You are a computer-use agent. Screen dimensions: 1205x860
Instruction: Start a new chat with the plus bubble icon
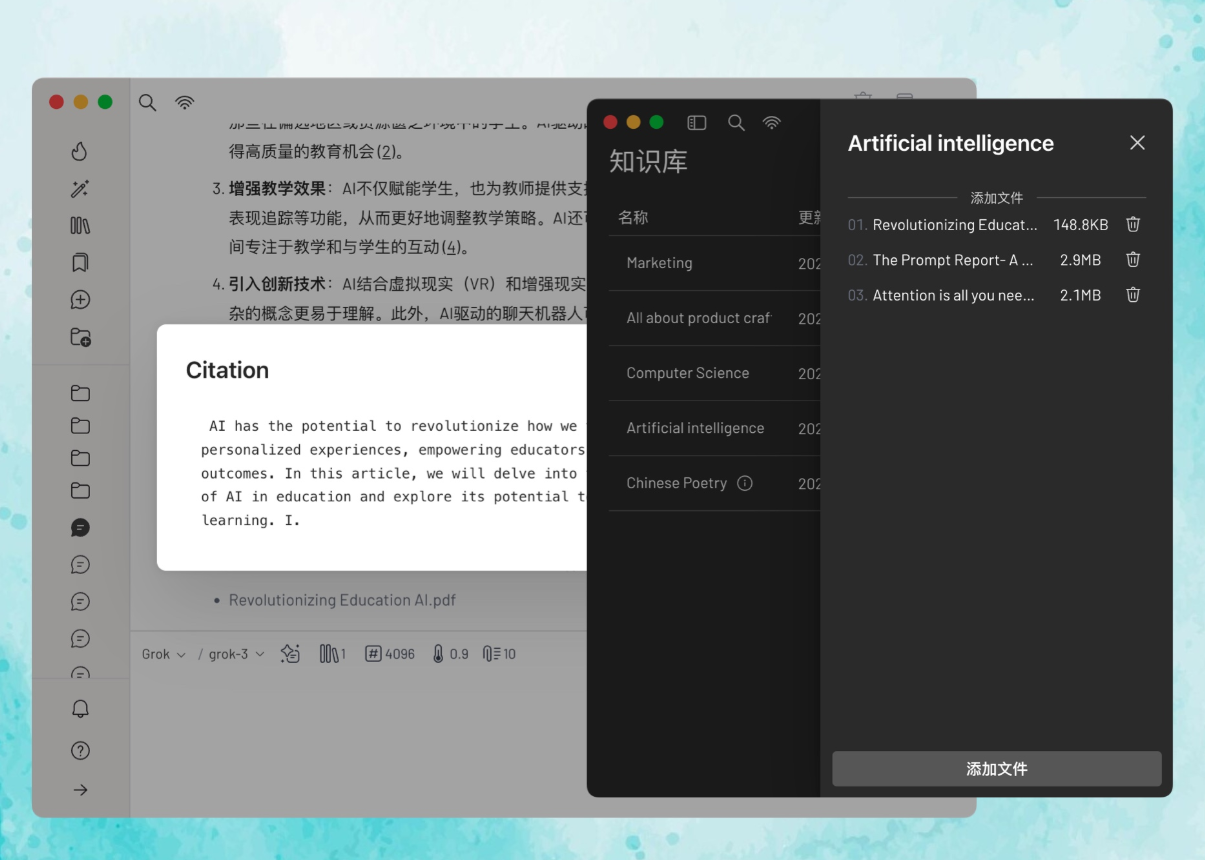point(80,300)
